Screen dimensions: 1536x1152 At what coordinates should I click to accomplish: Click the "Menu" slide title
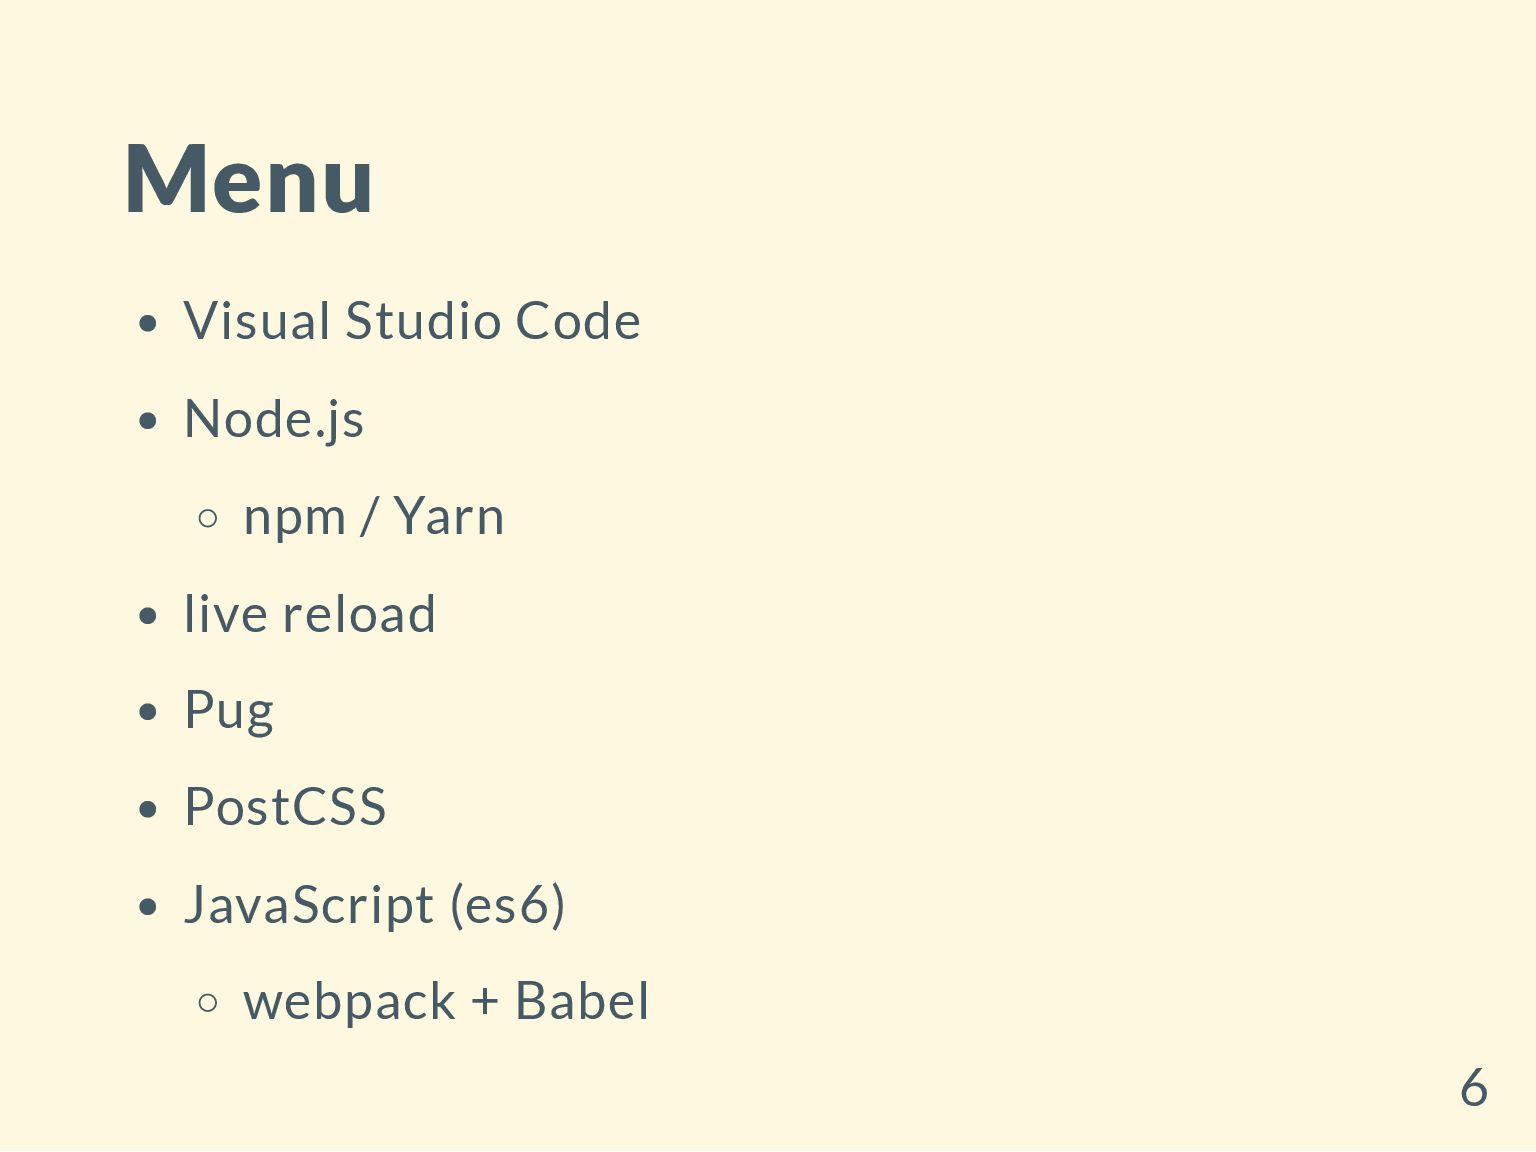click(x=248, y=179)
